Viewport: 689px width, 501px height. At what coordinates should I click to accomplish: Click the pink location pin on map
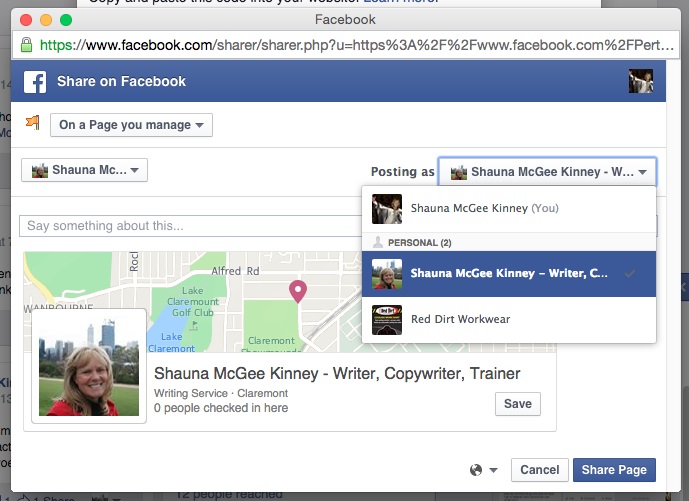(298, 291)
